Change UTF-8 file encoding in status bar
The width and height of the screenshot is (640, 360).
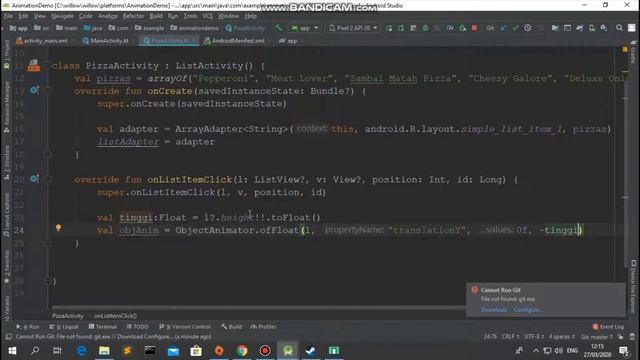click(534, 337)
